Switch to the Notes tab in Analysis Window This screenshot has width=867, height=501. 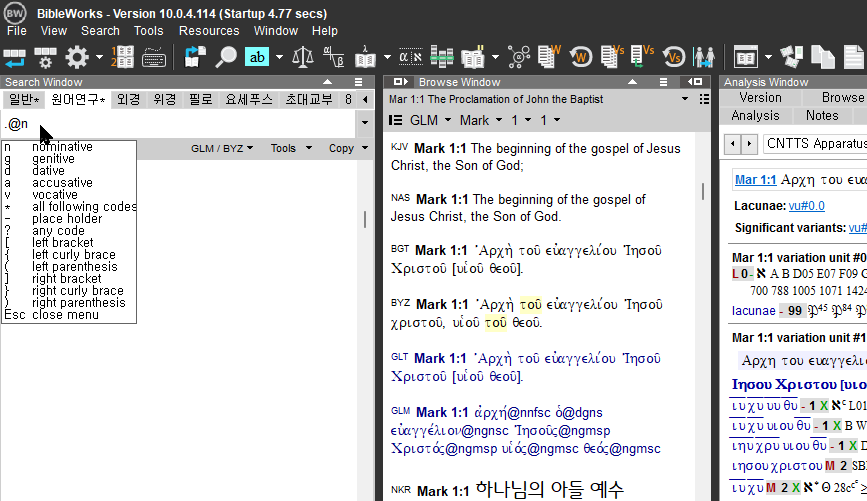point(822,116)
